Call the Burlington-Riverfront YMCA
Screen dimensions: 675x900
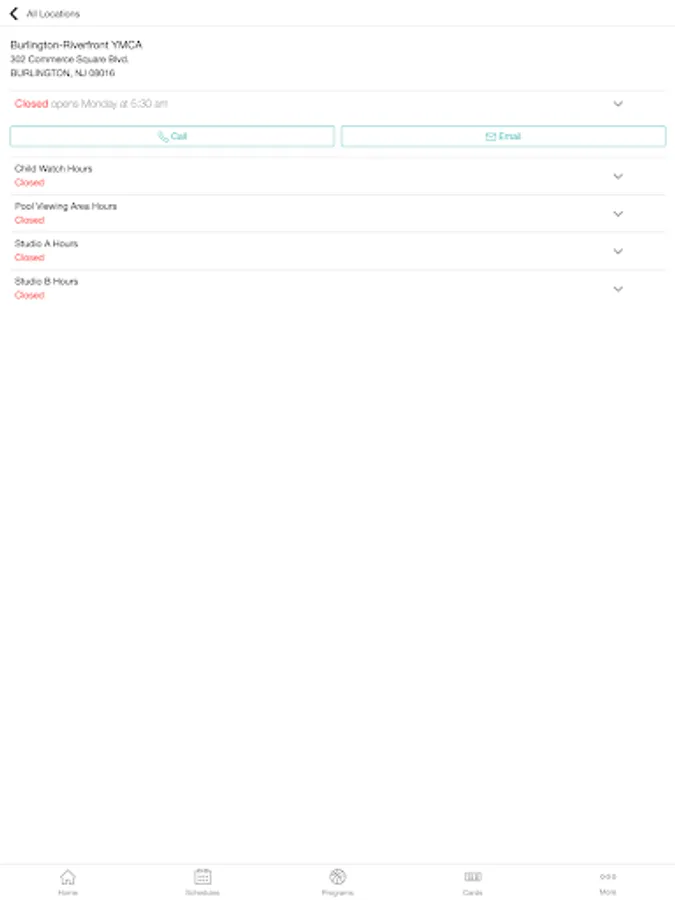(172, 137)
